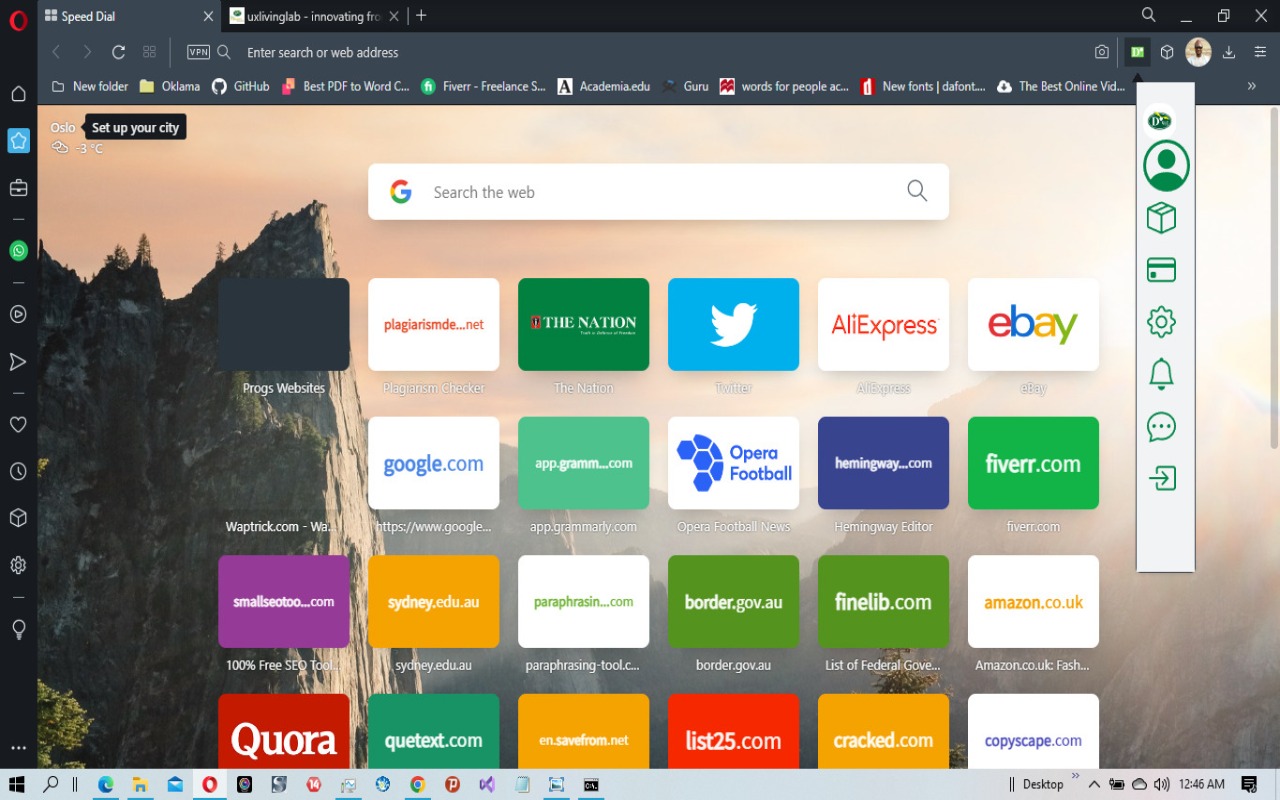Close the Speed Dial tab

208,16
